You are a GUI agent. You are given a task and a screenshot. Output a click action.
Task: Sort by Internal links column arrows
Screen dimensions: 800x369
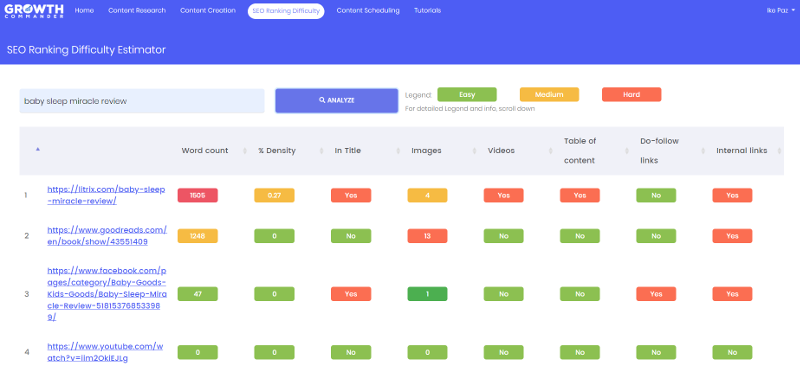tap(779, 151)
